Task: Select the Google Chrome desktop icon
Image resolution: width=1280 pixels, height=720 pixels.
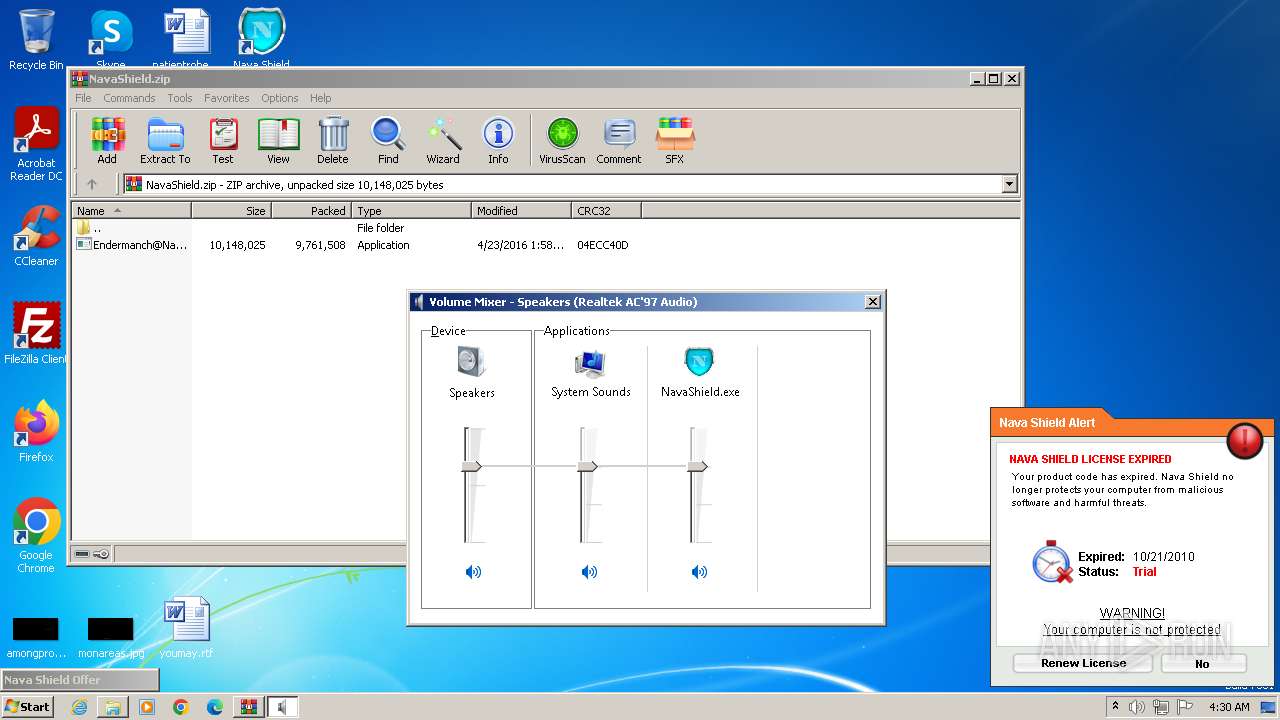Action: point(36,535)
